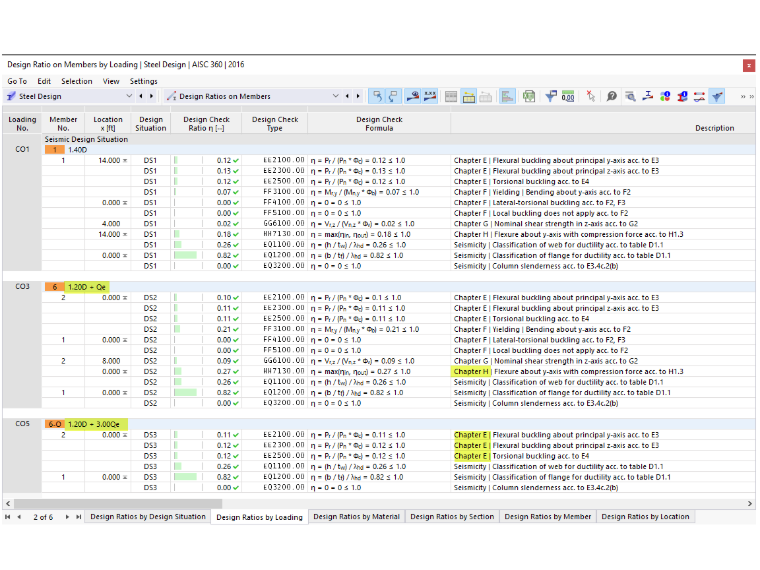Click the red-blue result diagram icon
The image size is (760, 570).
pos(699,96)
